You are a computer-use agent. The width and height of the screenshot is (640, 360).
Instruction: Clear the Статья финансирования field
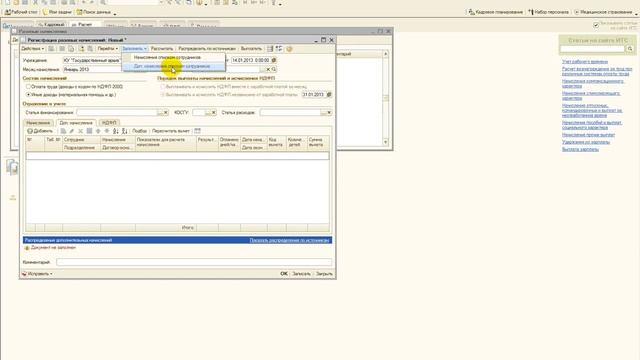pos(166,112)
